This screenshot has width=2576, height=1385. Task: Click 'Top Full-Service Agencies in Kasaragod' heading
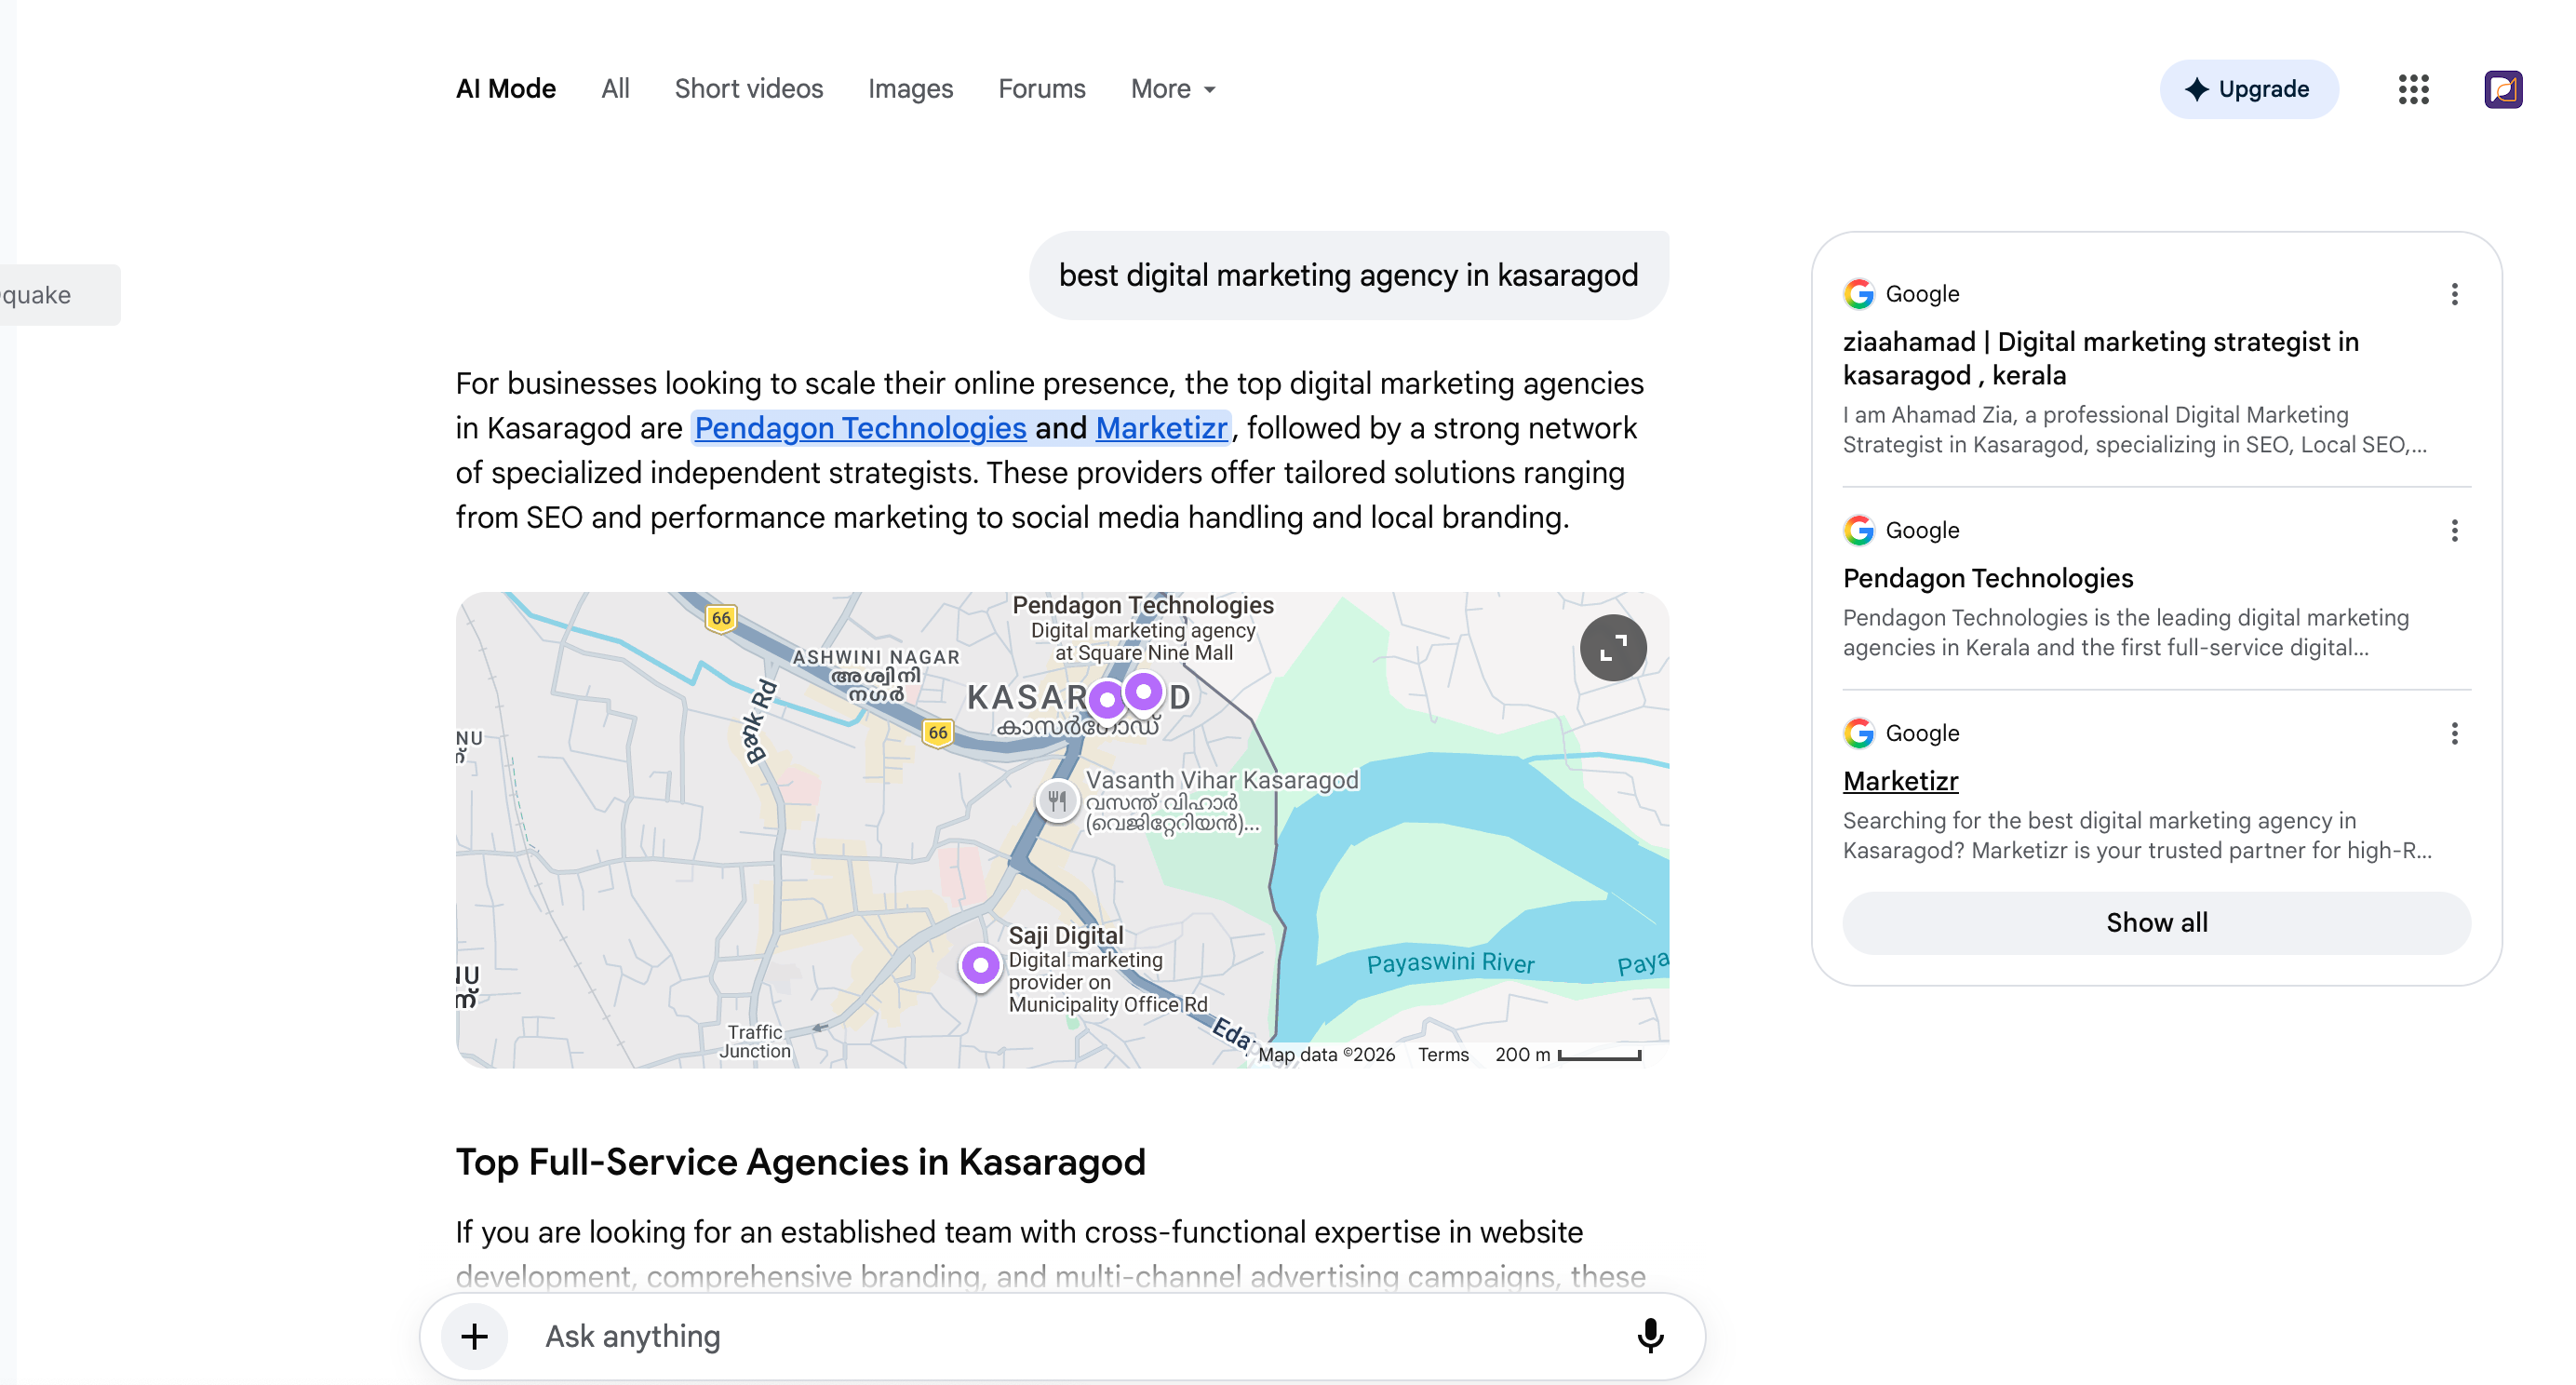[800, 1161]
